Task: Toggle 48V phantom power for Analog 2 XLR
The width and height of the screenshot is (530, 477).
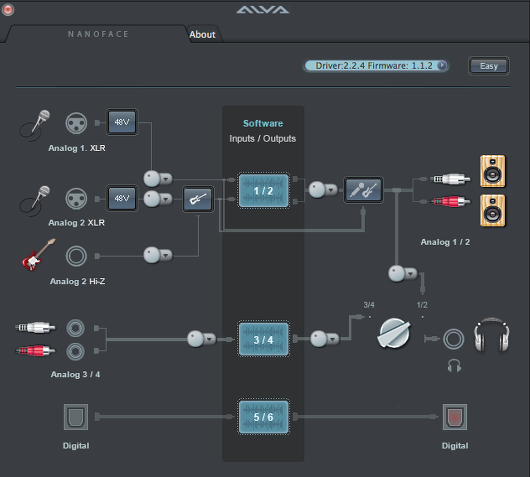Action: coord(122,198)
